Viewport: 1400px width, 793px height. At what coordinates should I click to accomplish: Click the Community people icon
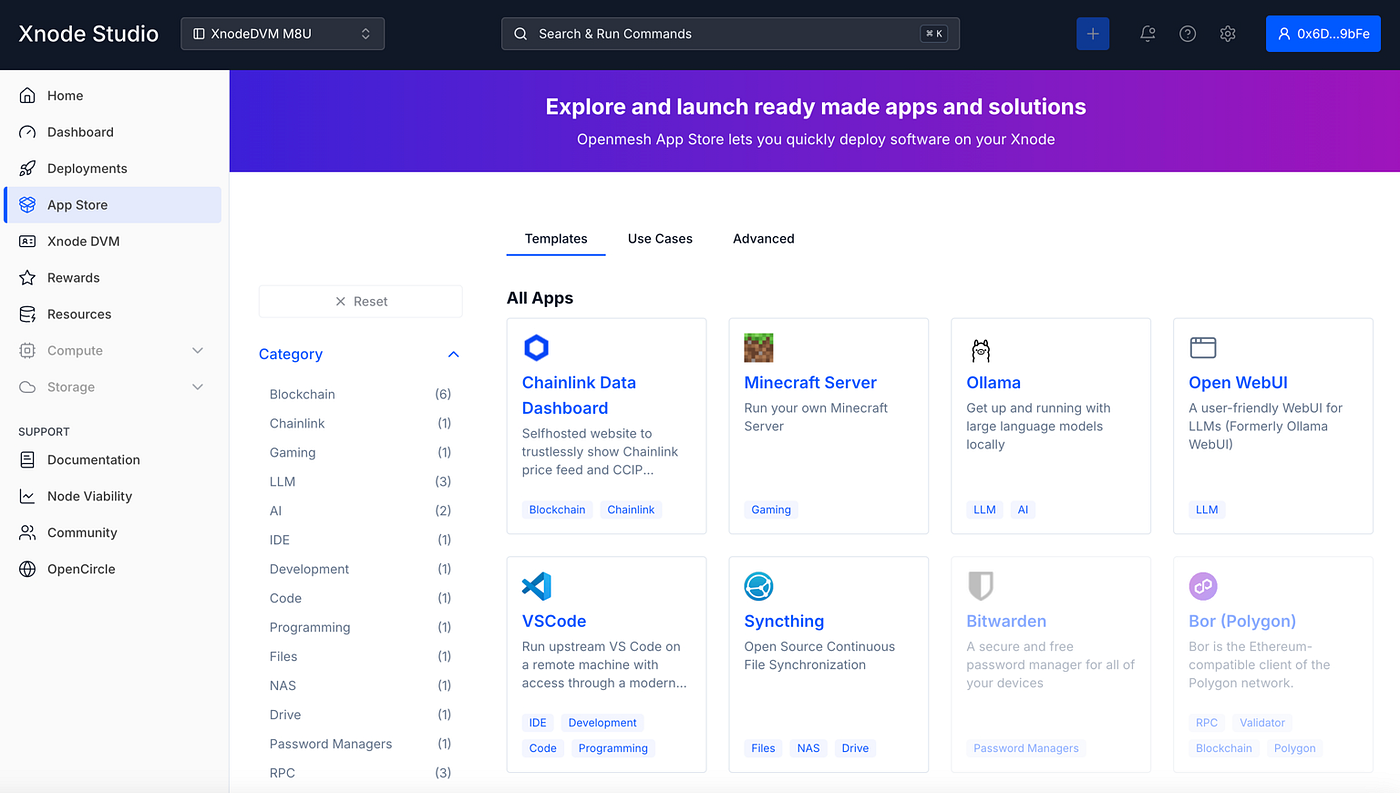pyautogui.click(x=28, y=533)
